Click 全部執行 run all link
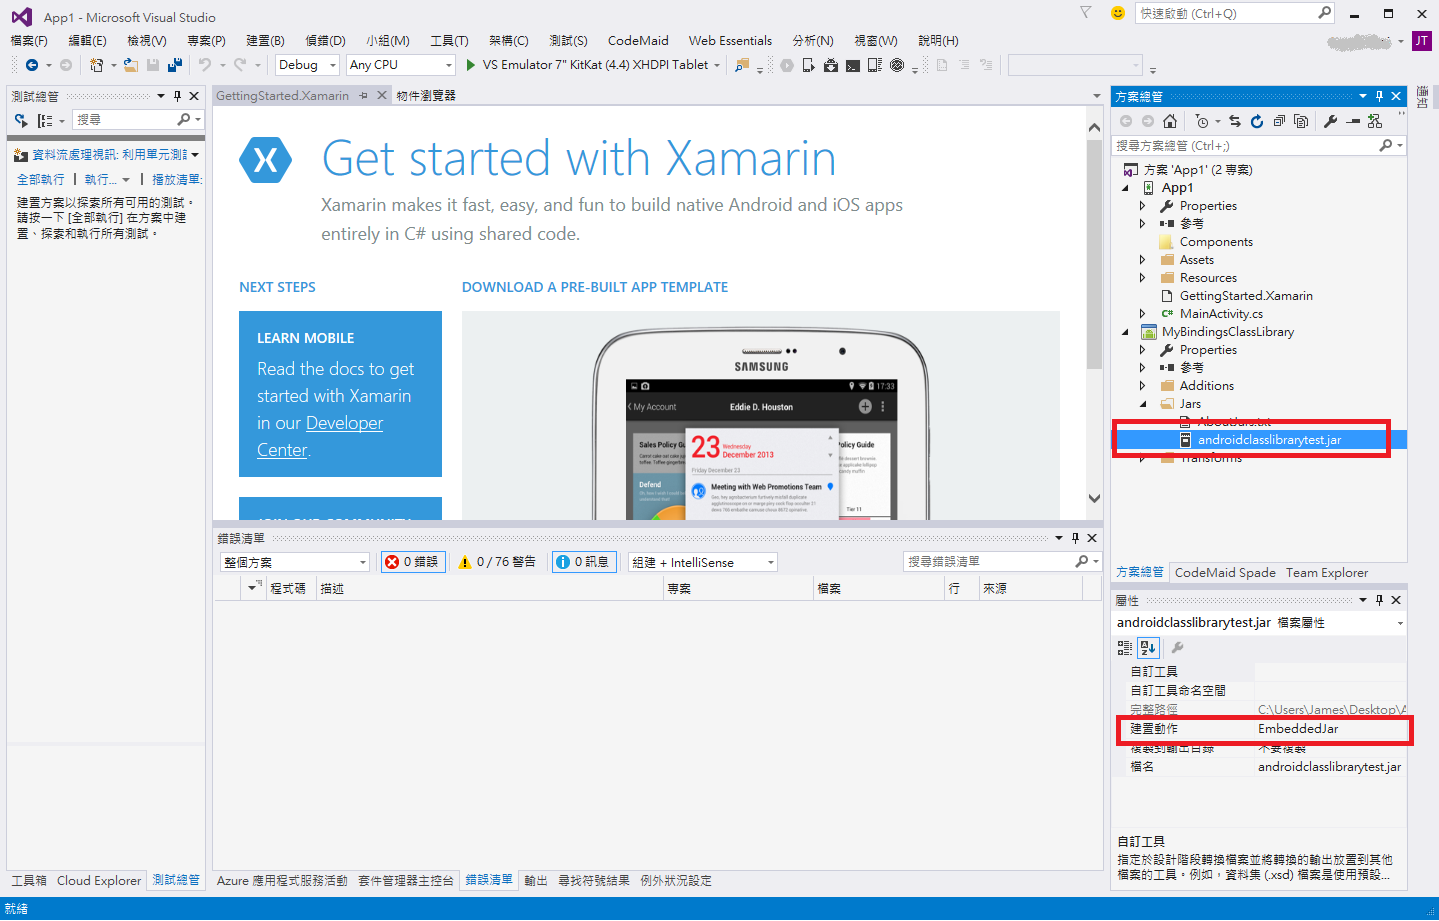The width and height of the screenshot is (1439, 921). point(40,179)
